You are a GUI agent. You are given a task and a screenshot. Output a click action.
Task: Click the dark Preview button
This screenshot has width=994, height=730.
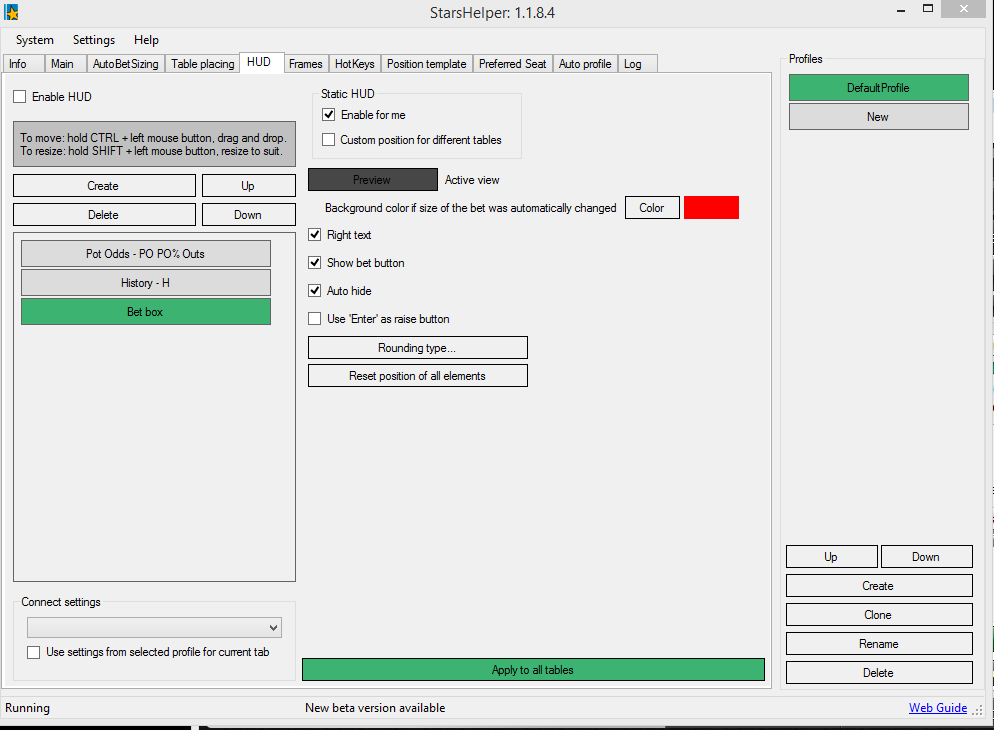tap(373, 179)
